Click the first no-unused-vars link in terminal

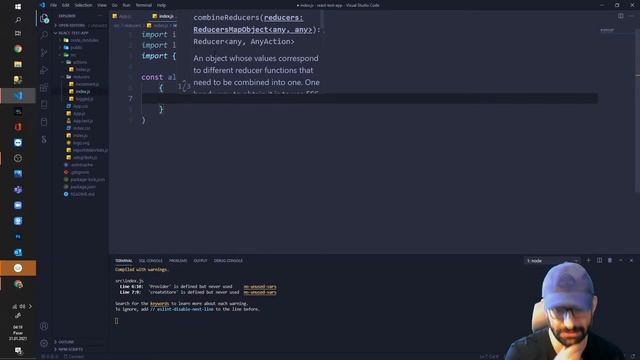(x=260, y=287)
